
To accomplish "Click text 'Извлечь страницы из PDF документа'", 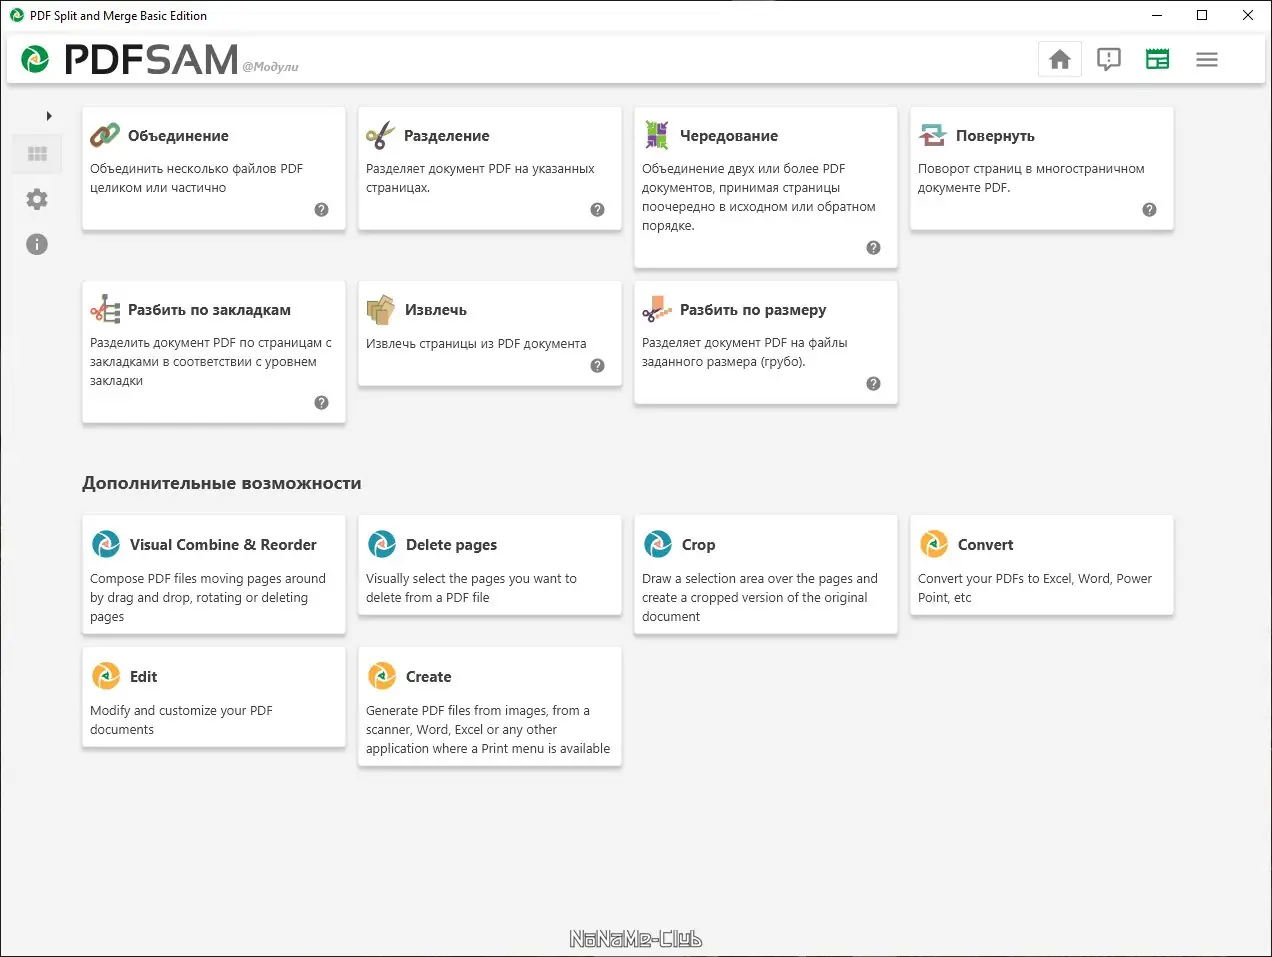I will (x=476, y=343).
